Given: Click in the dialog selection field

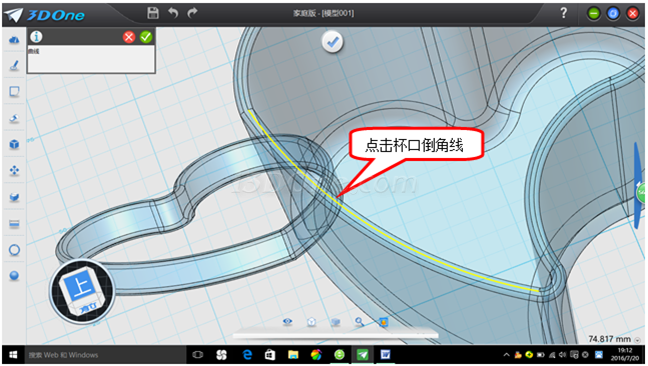Looking at the screenshot, I should point(91,59).
